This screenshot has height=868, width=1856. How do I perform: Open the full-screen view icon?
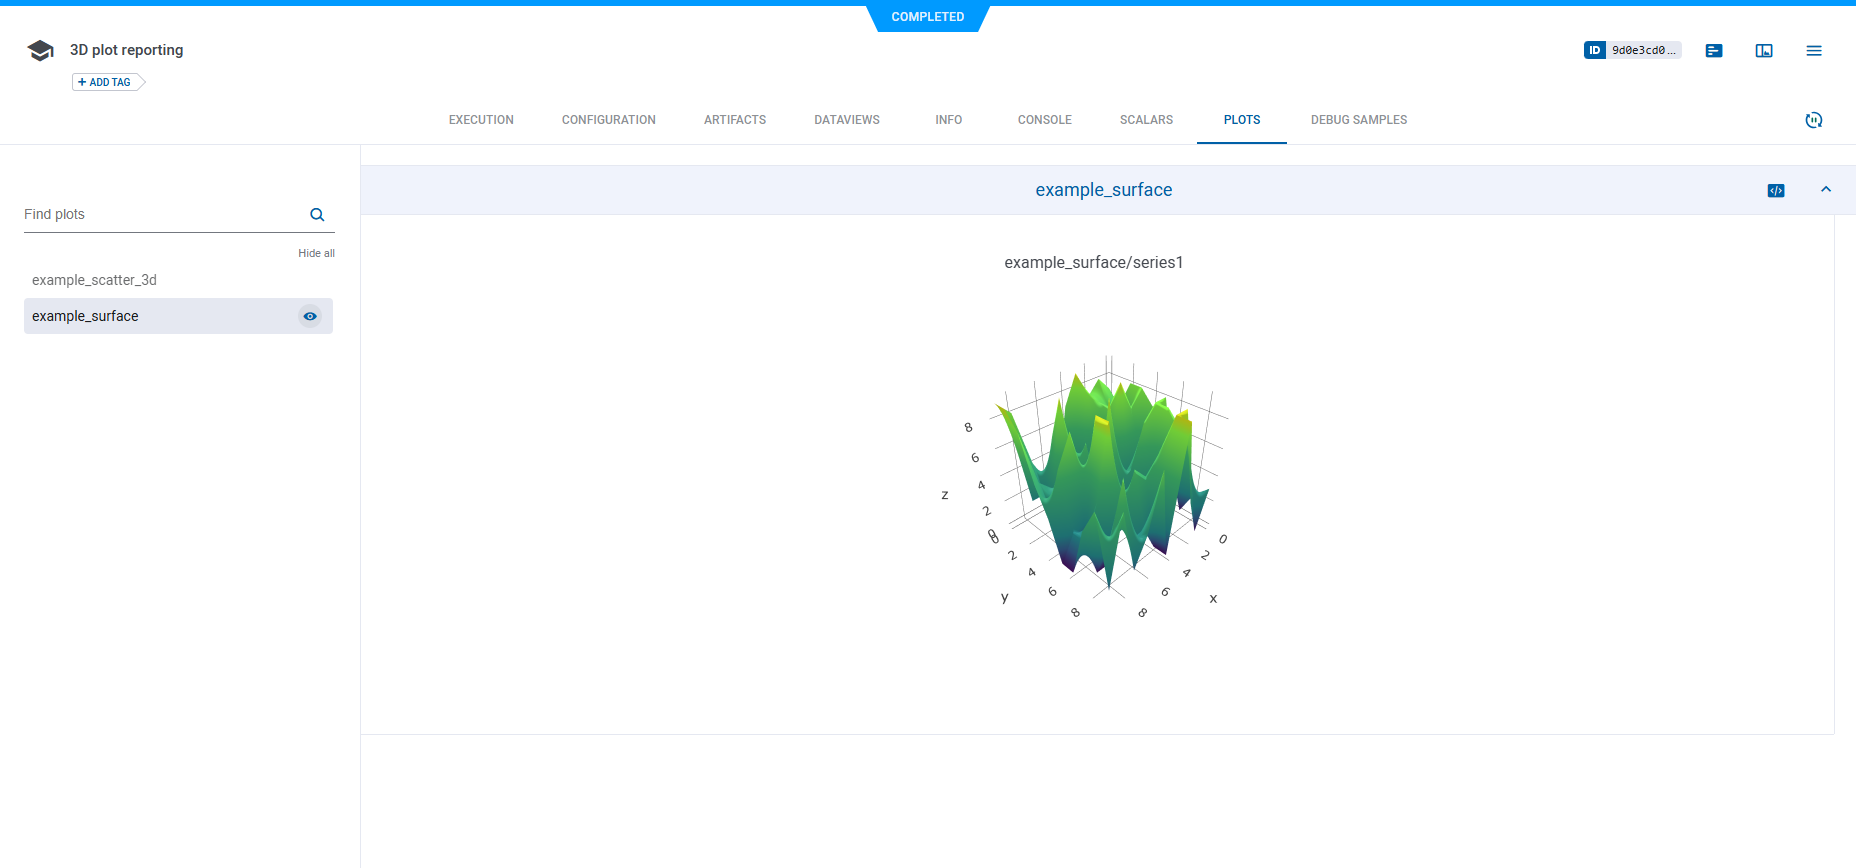(1764, 51)
